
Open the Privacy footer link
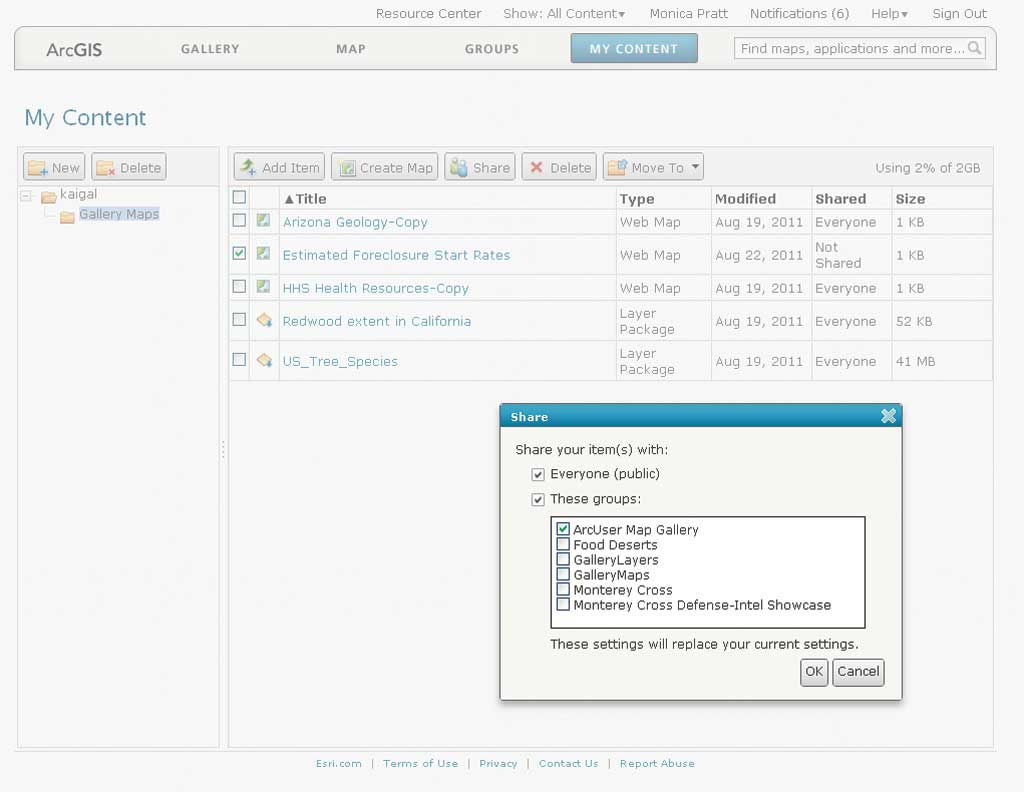[498, 763]
